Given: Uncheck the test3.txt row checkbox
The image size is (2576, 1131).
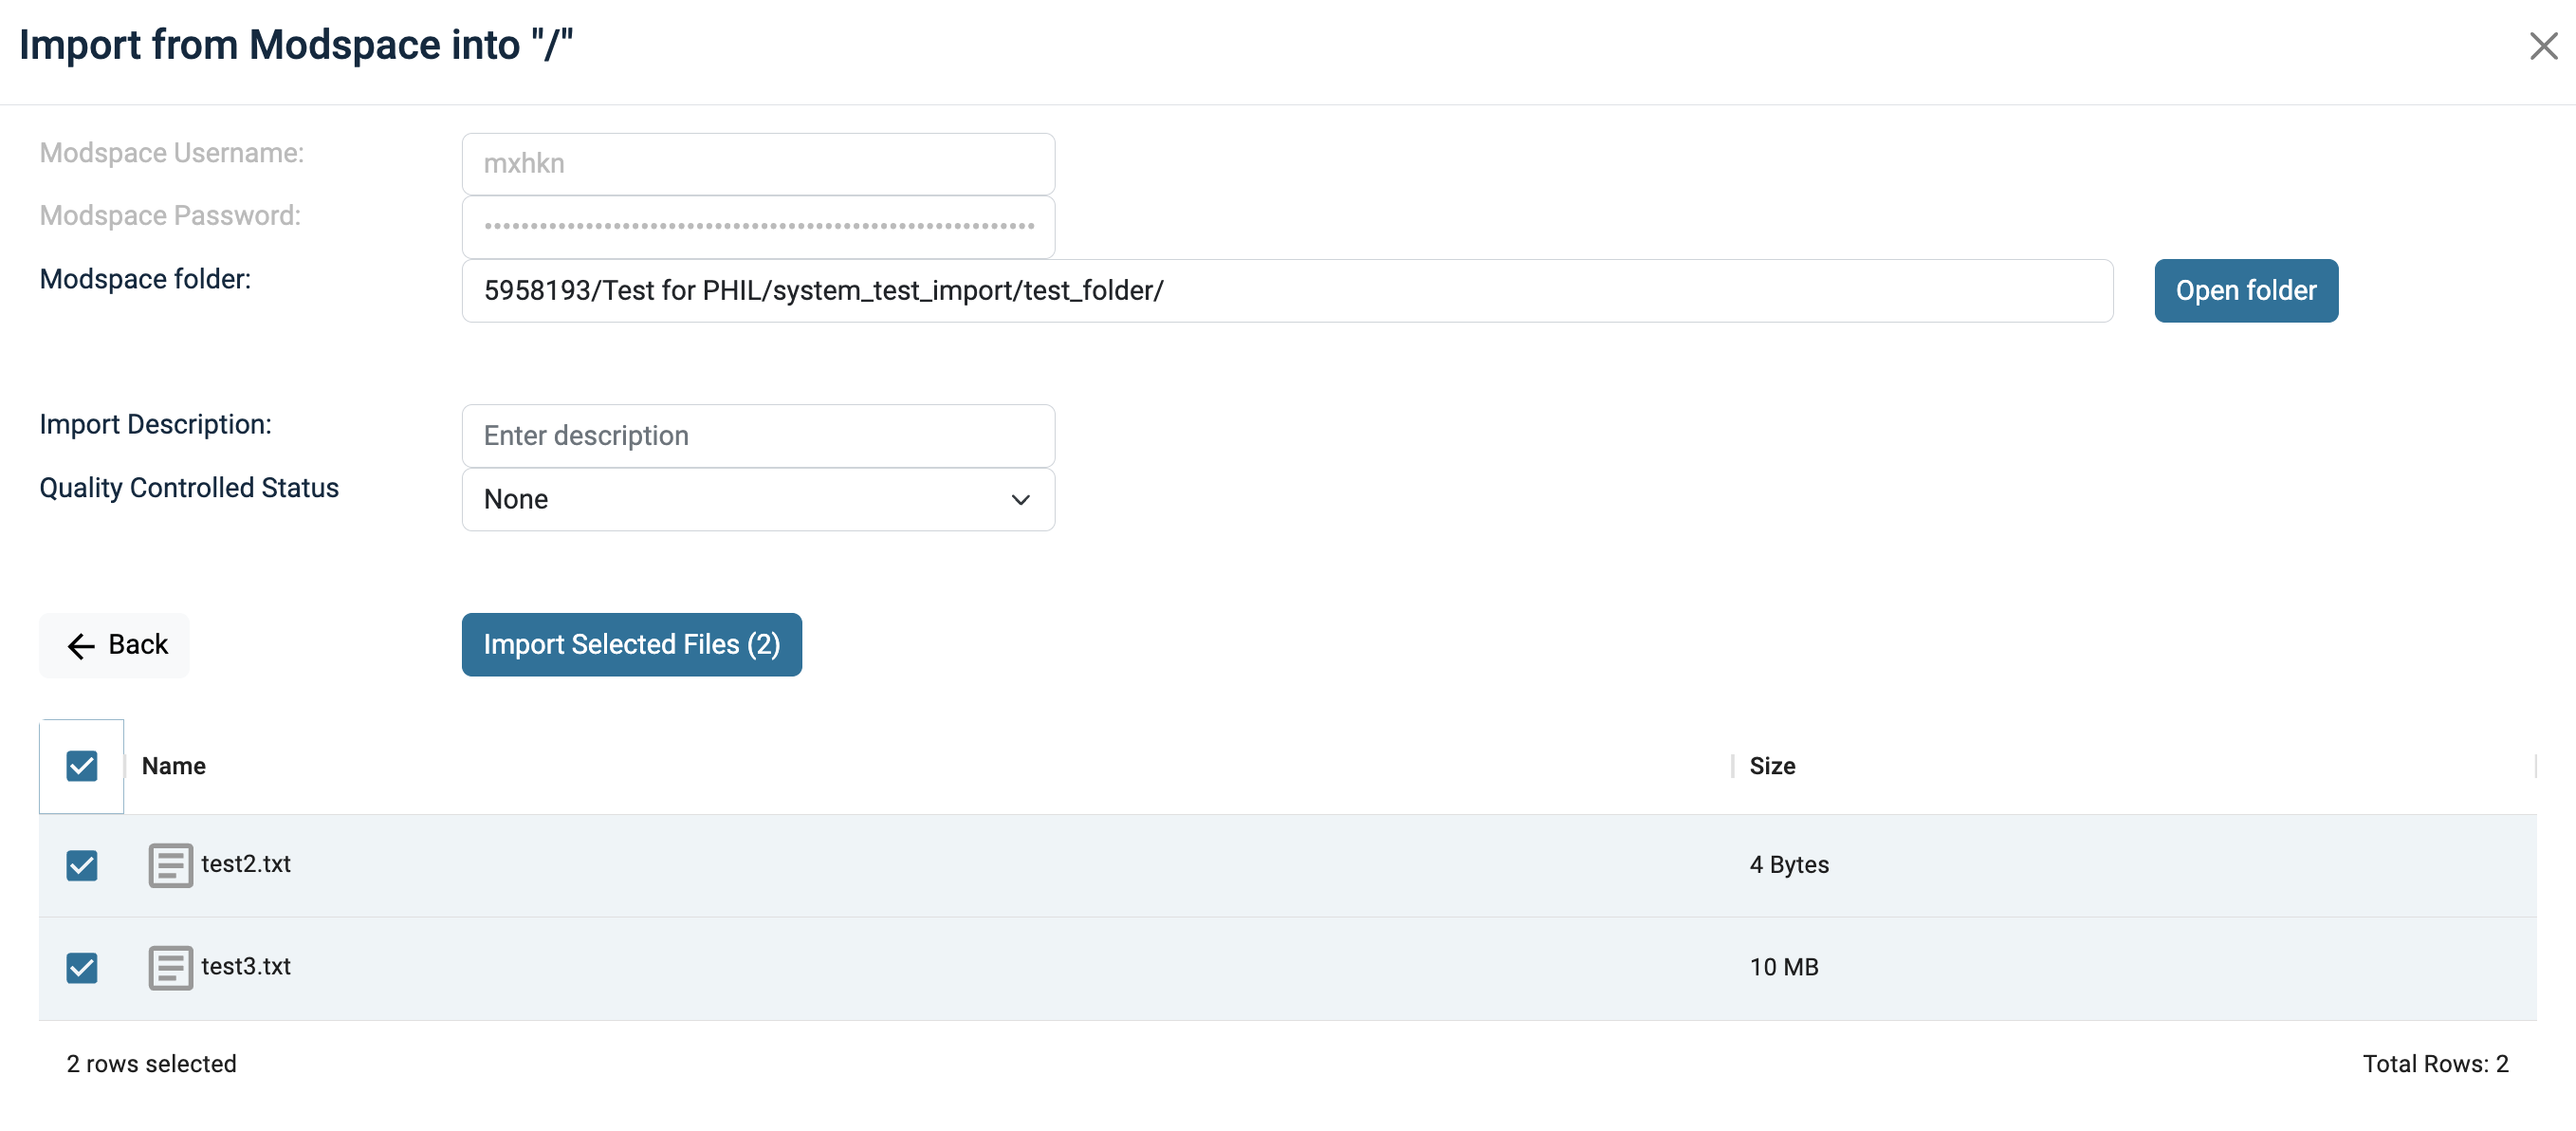Looking at the screenshot, I should pyautogui.click(x=82, y=967).
